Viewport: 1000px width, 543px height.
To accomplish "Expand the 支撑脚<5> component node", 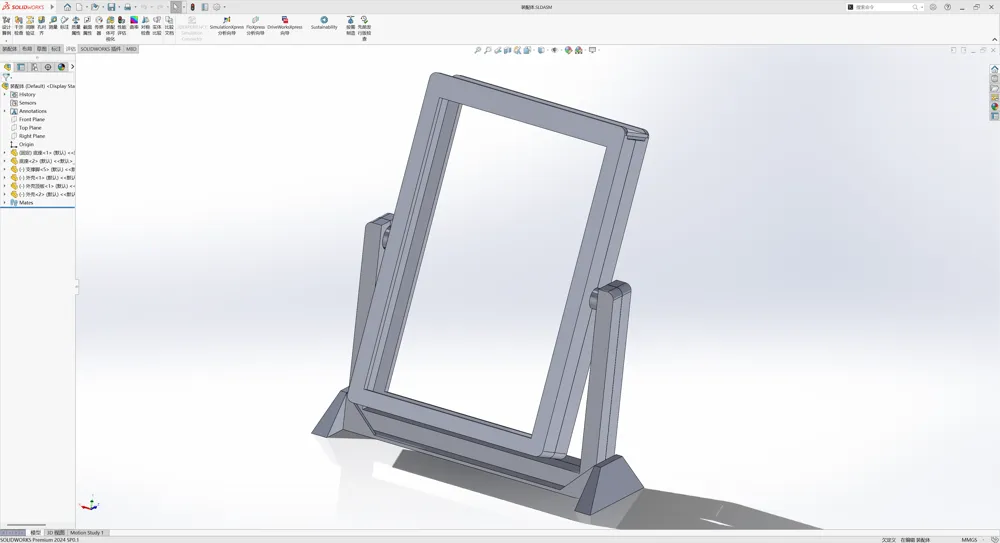I will [x=4, y=169].
